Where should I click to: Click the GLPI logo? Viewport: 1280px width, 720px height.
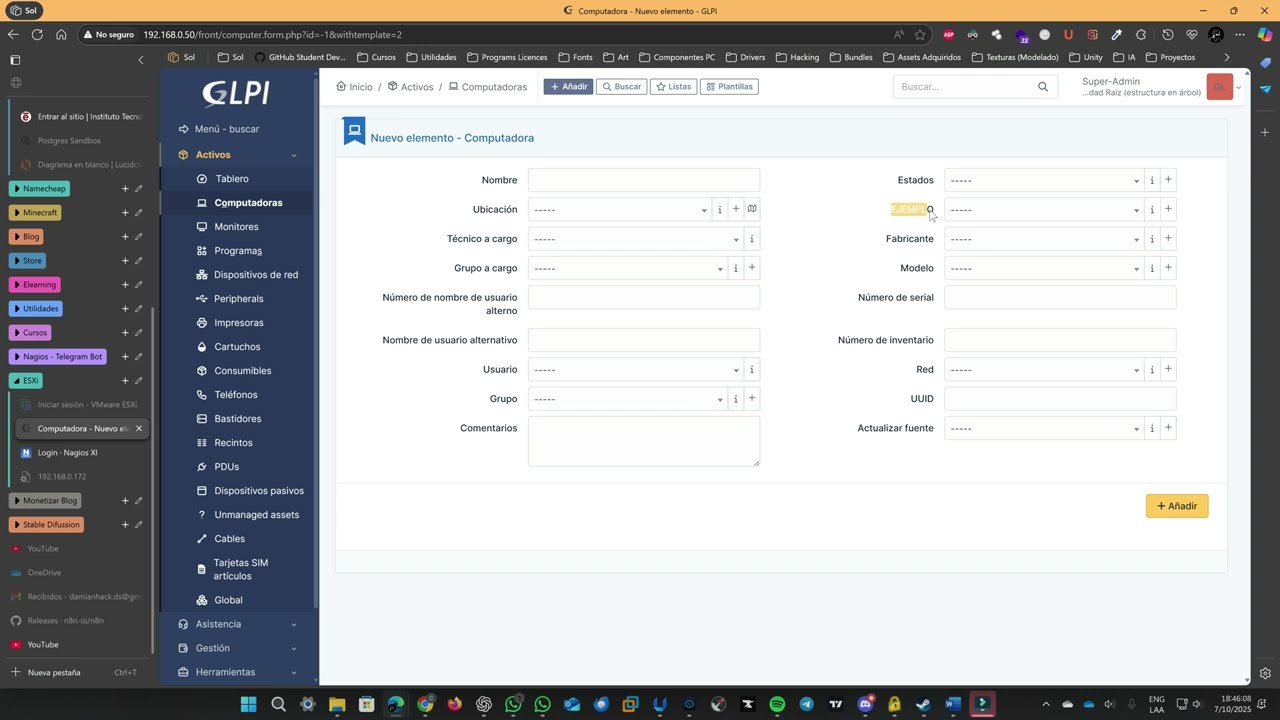coord(236,93)
